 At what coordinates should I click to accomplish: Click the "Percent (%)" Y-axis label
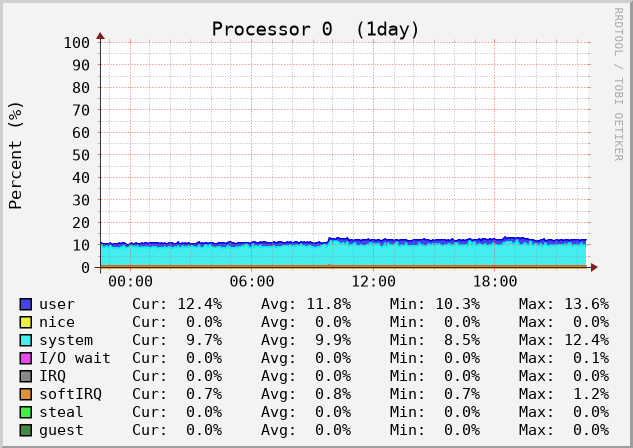click(x=16, y=154)
